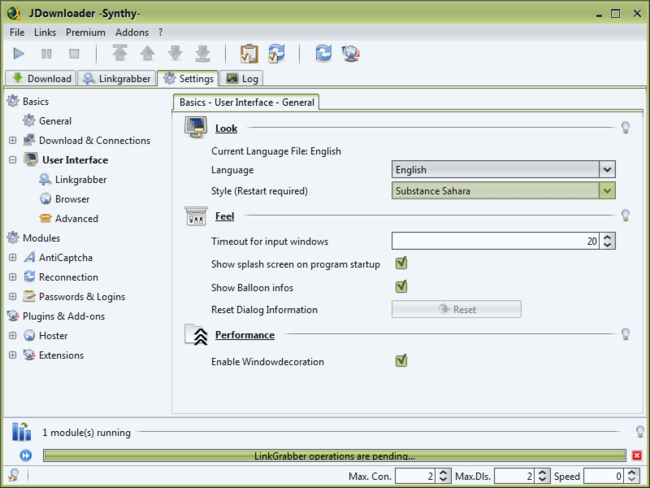Image resolution: width=650 pixels, height=488 pixels.
Task: Click Reset dialog information button
Action: [456, 309]
